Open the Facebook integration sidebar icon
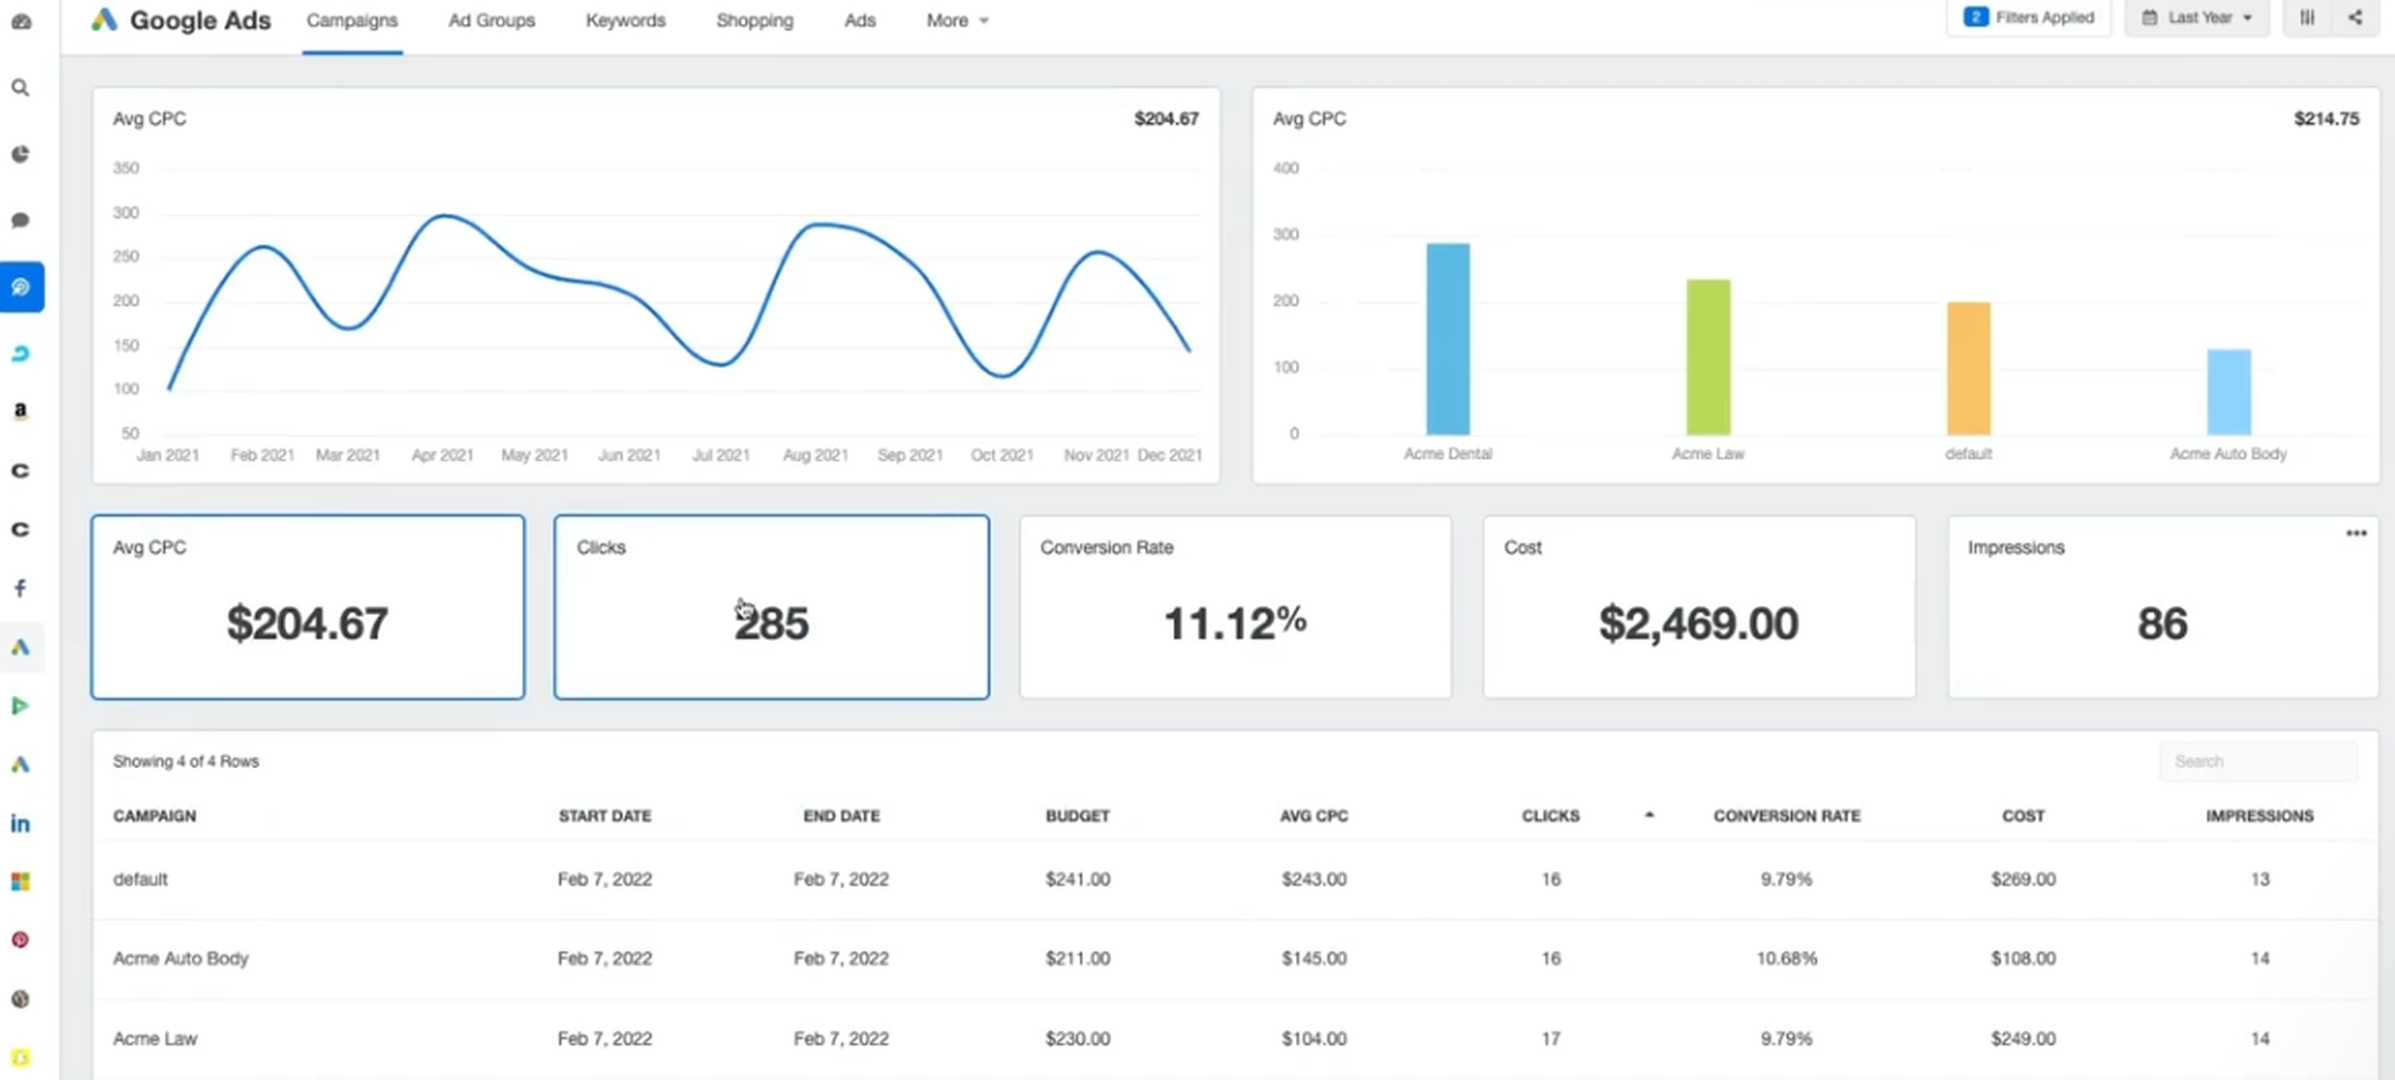The image size is (2395, 1080). click(x=20, y=588)
